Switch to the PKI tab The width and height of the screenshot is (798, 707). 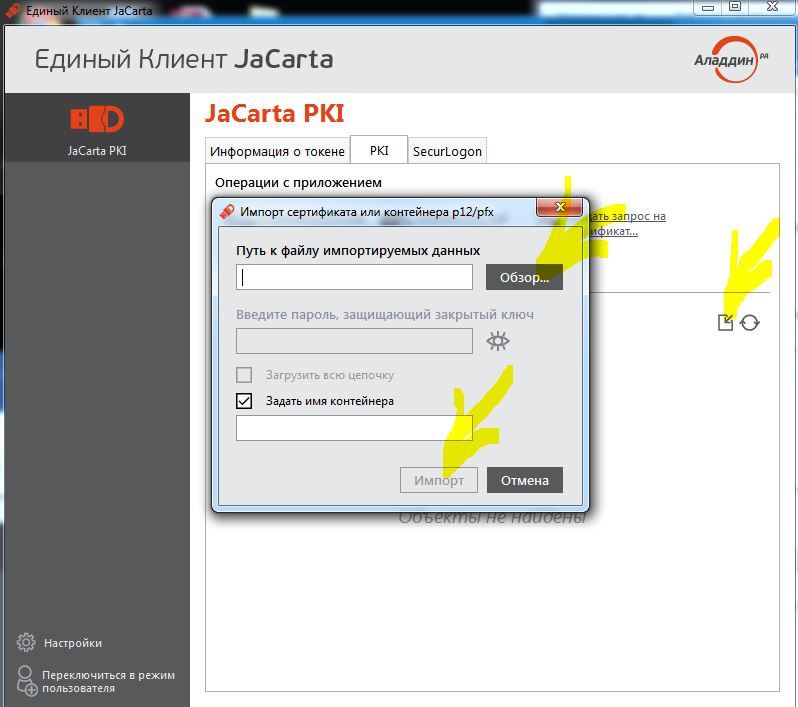coord(379,150)
